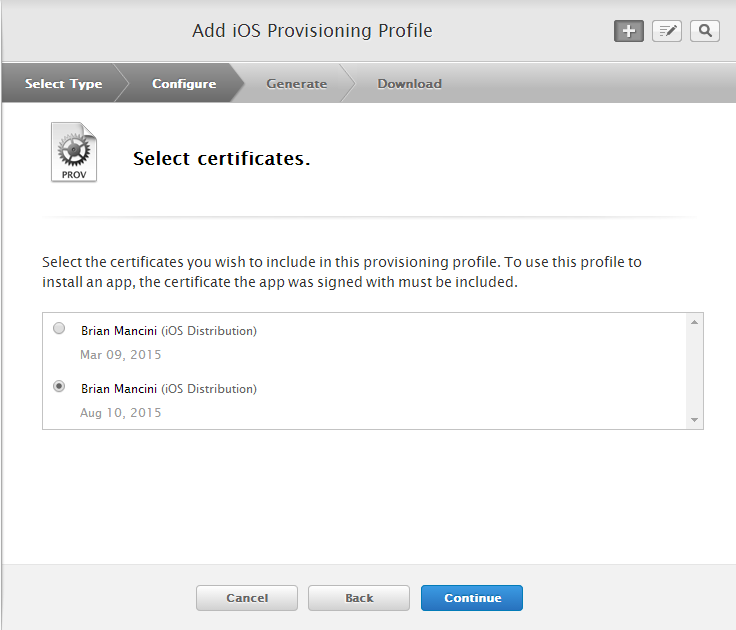Click the first Brian Mancini certificate name

pyautogui.click(x=119, y=331)
